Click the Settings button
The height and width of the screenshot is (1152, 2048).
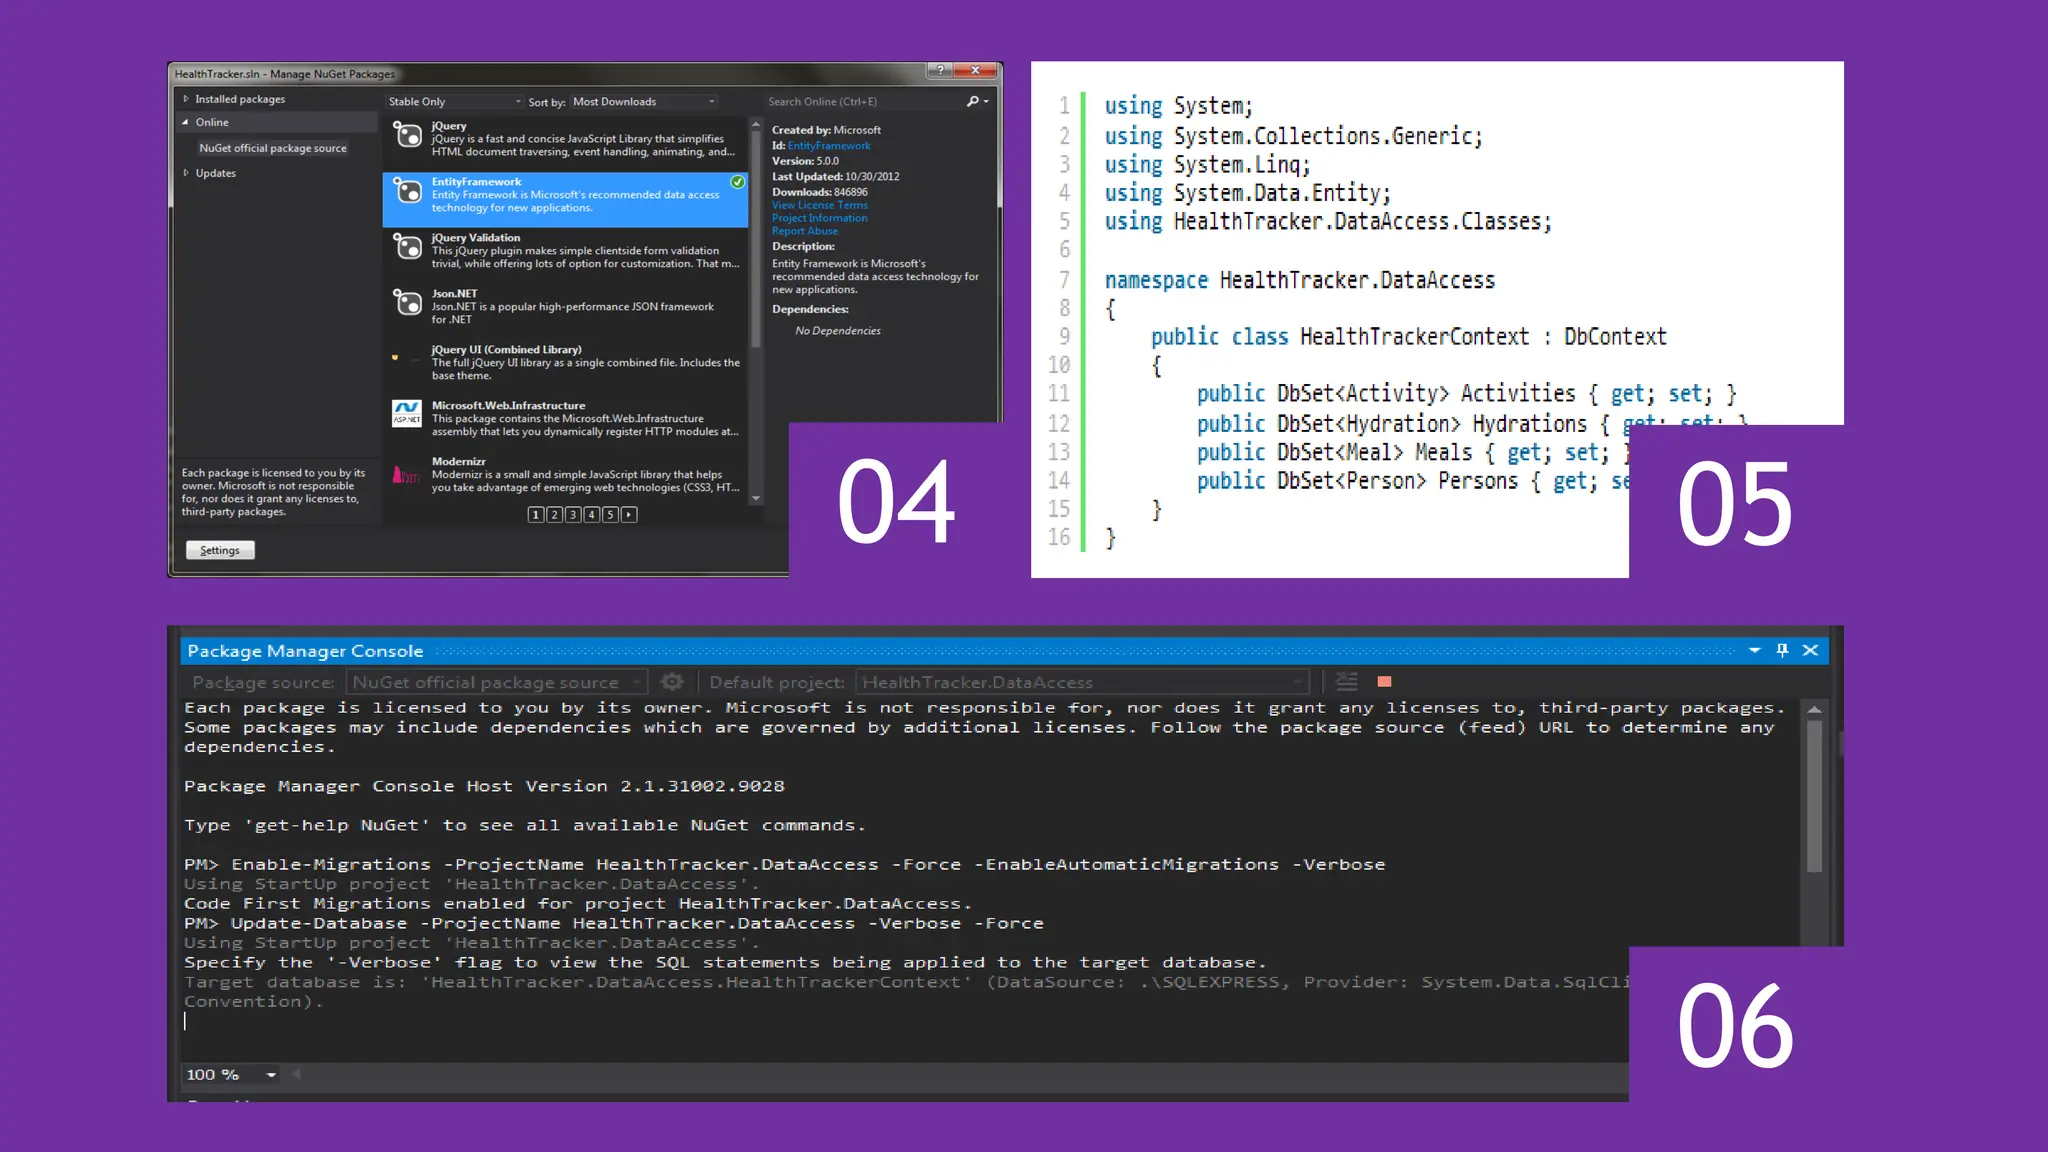pyautogui.click(x=220, y=550)
